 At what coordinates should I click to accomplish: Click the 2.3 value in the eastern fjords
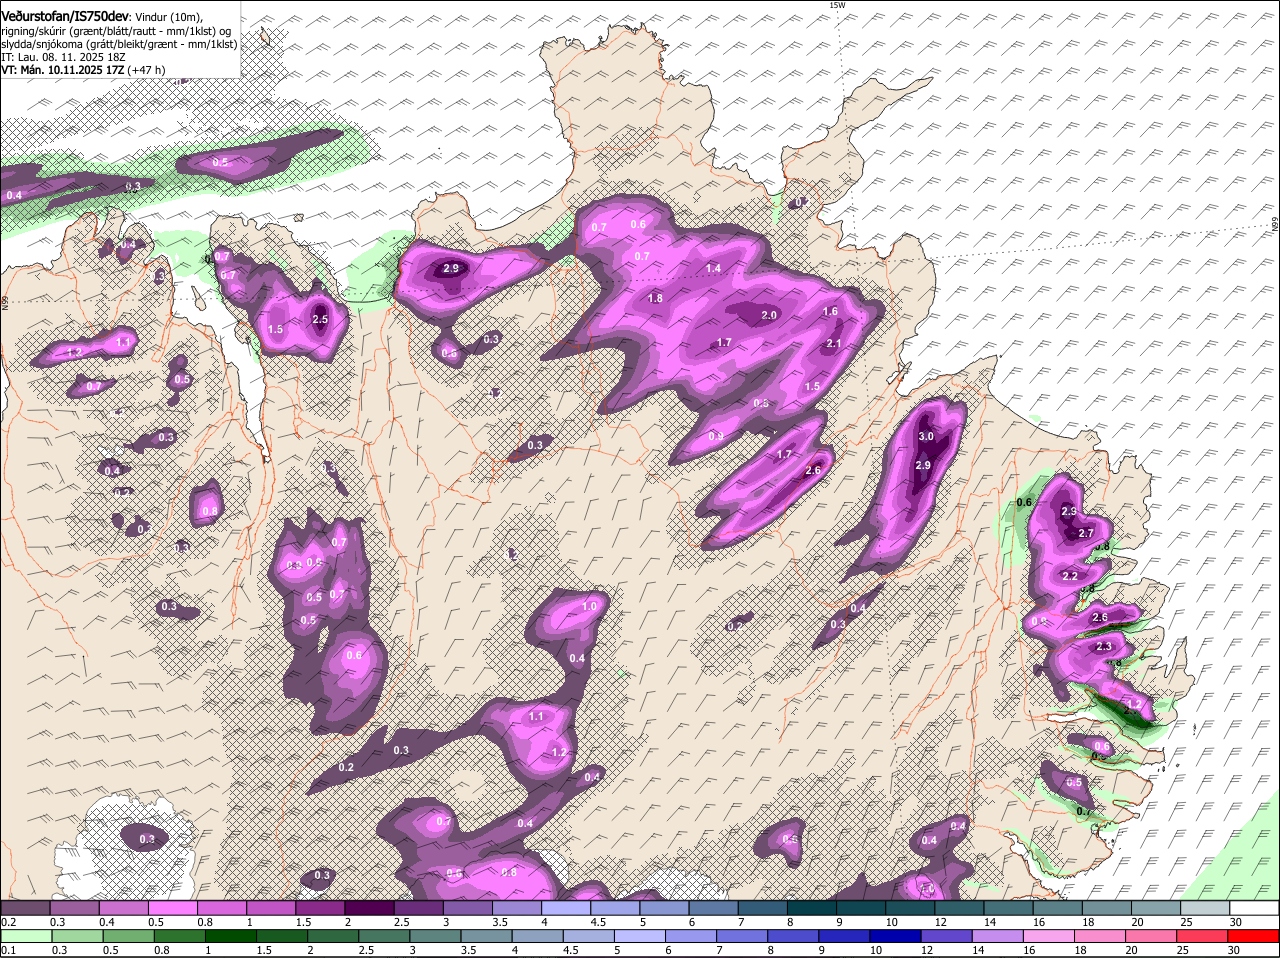click(1104, 647)
